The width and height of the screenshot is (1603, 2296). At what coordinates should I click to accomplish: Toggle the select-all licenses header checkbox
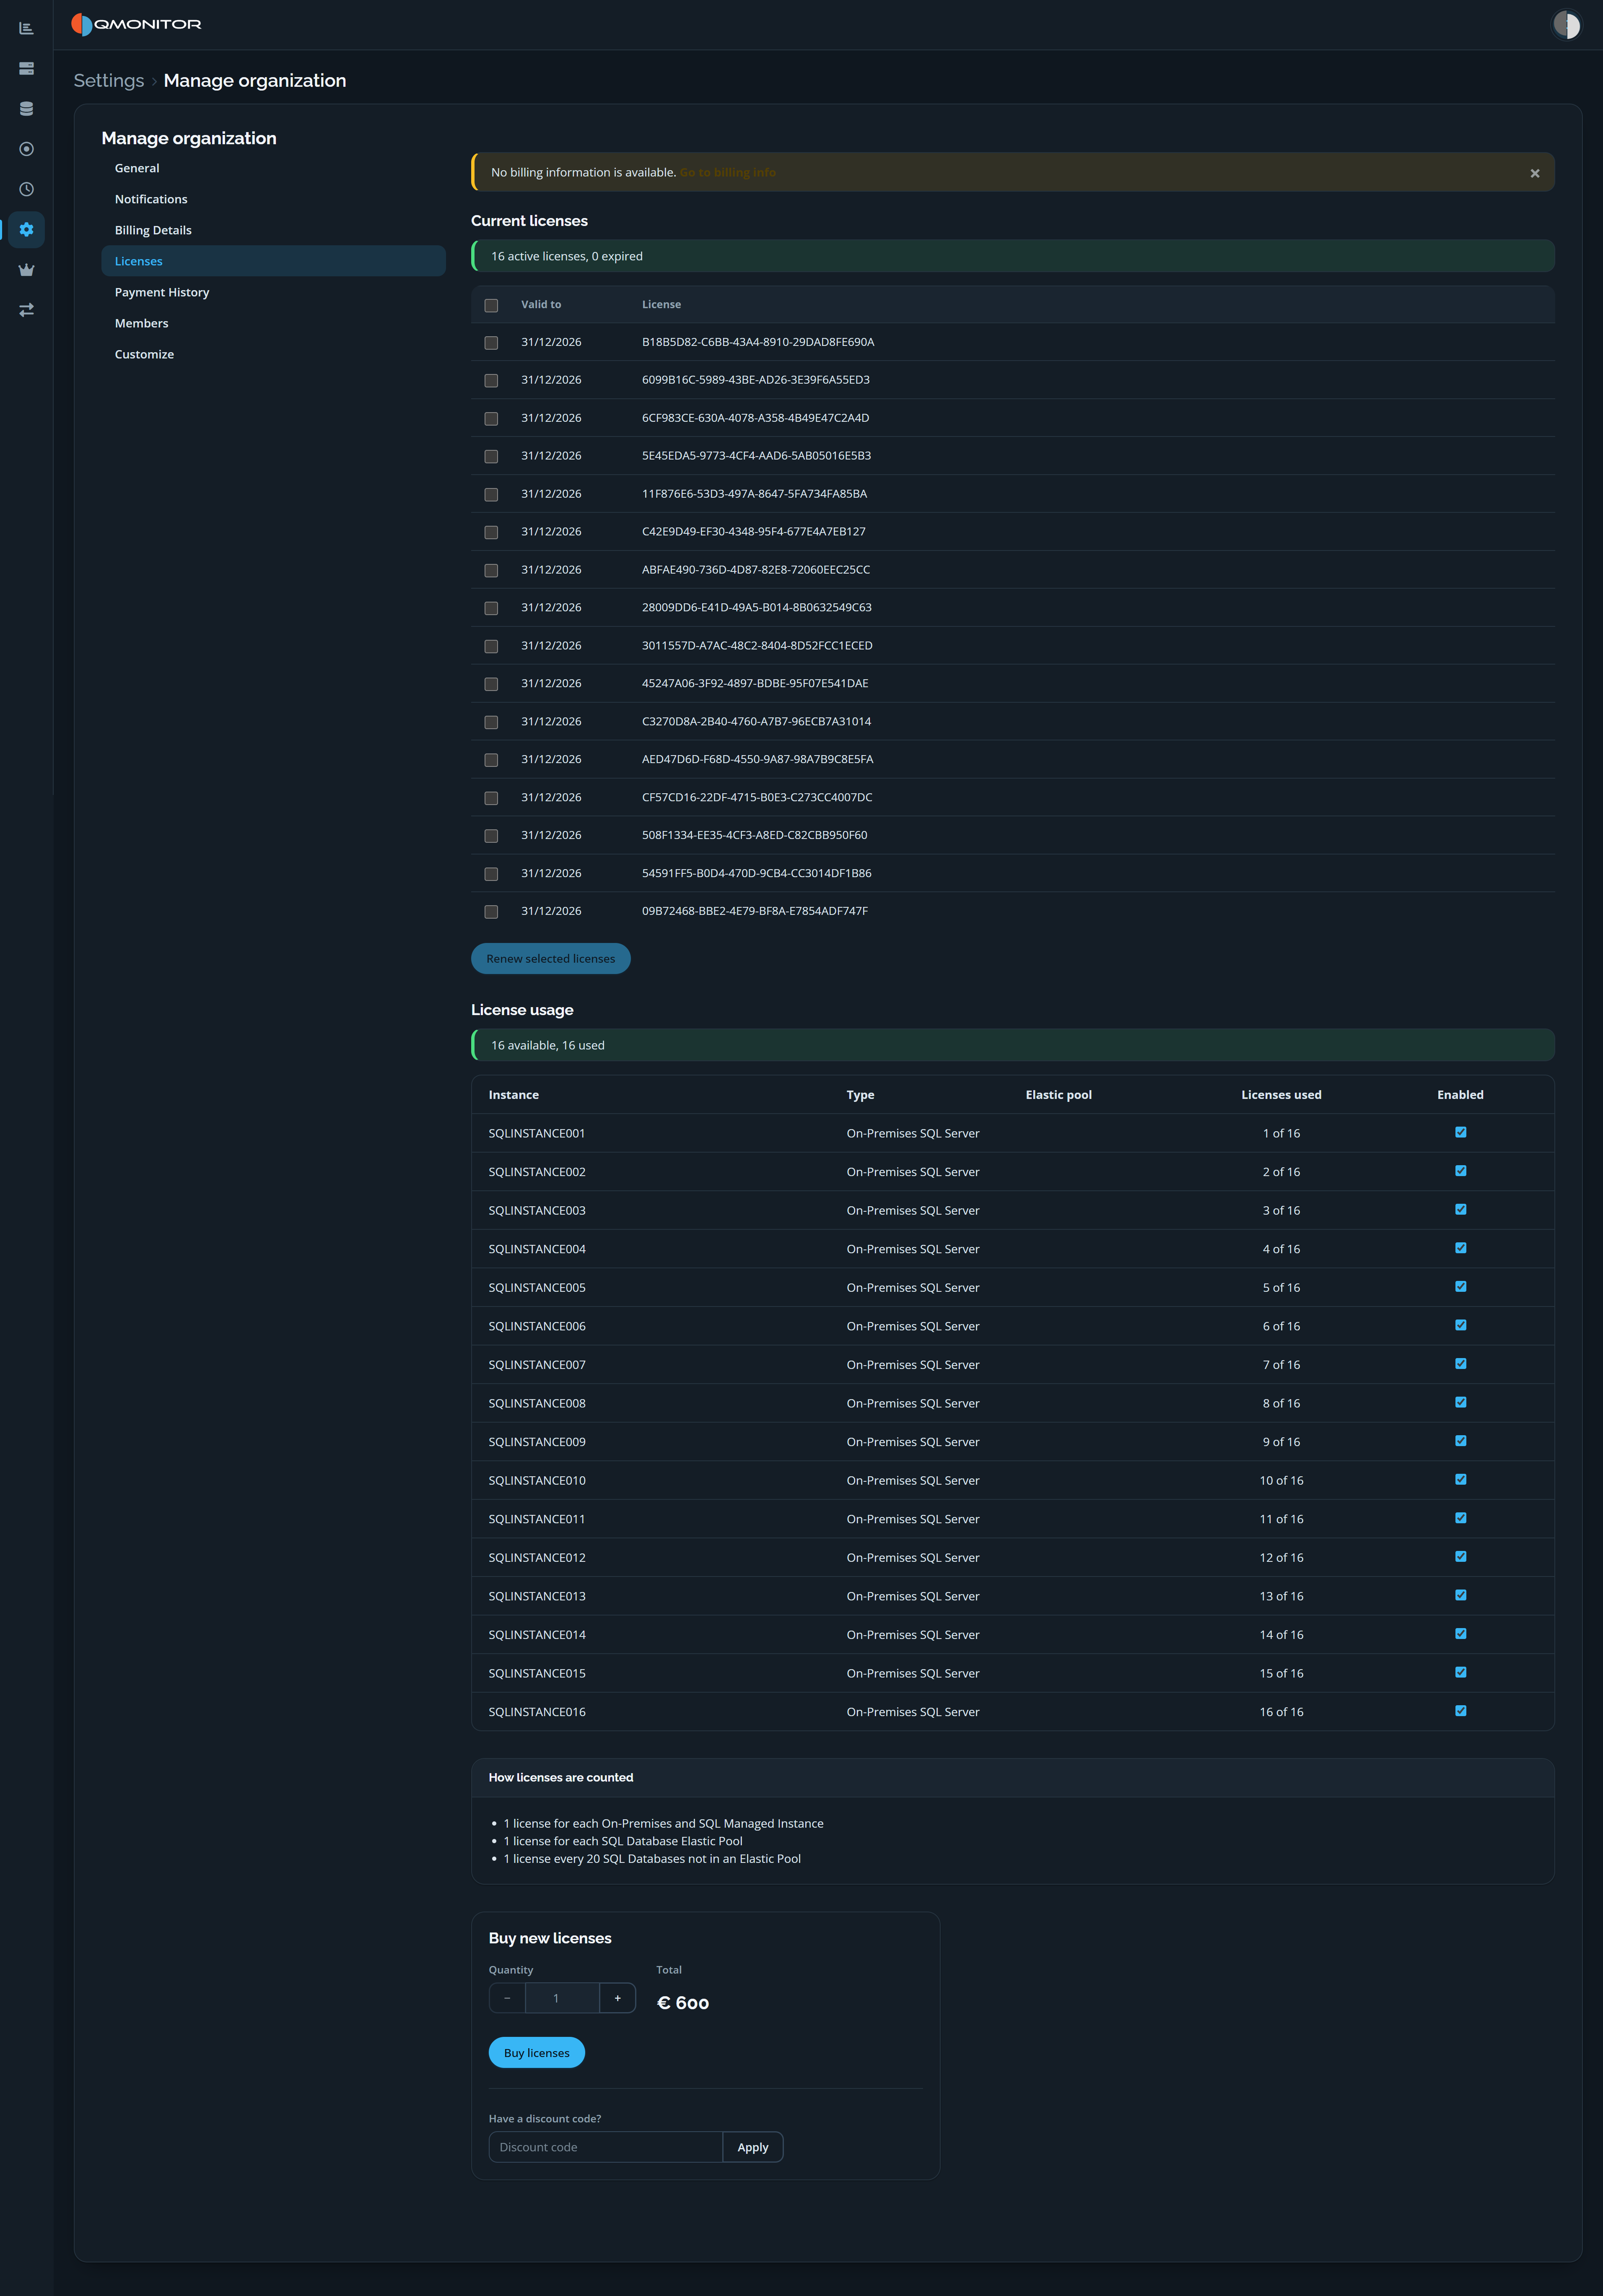[x=491, y=305]
